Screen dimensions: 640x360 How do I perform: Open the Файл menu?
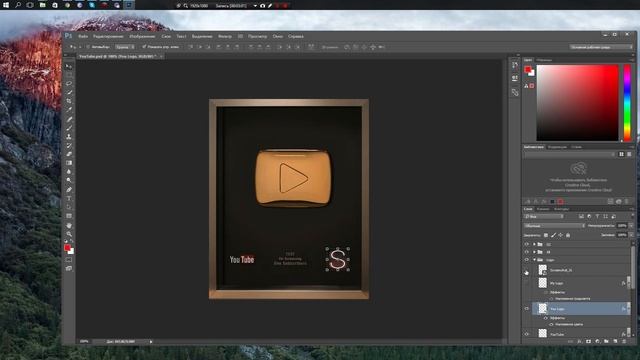point(83,36)
